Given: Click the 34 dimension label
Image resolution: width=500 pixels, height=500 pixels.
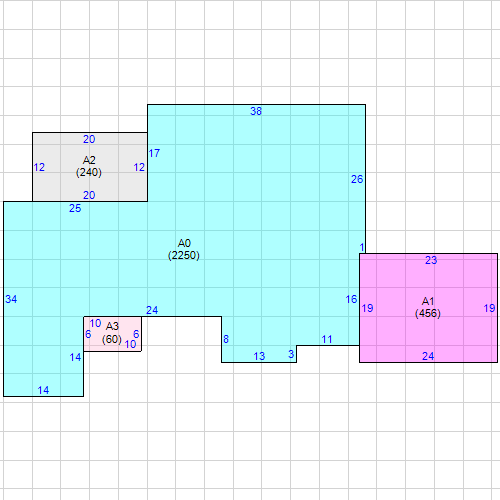Looking at the screenshot, I should pyautogui.click(x=11, y=299).
